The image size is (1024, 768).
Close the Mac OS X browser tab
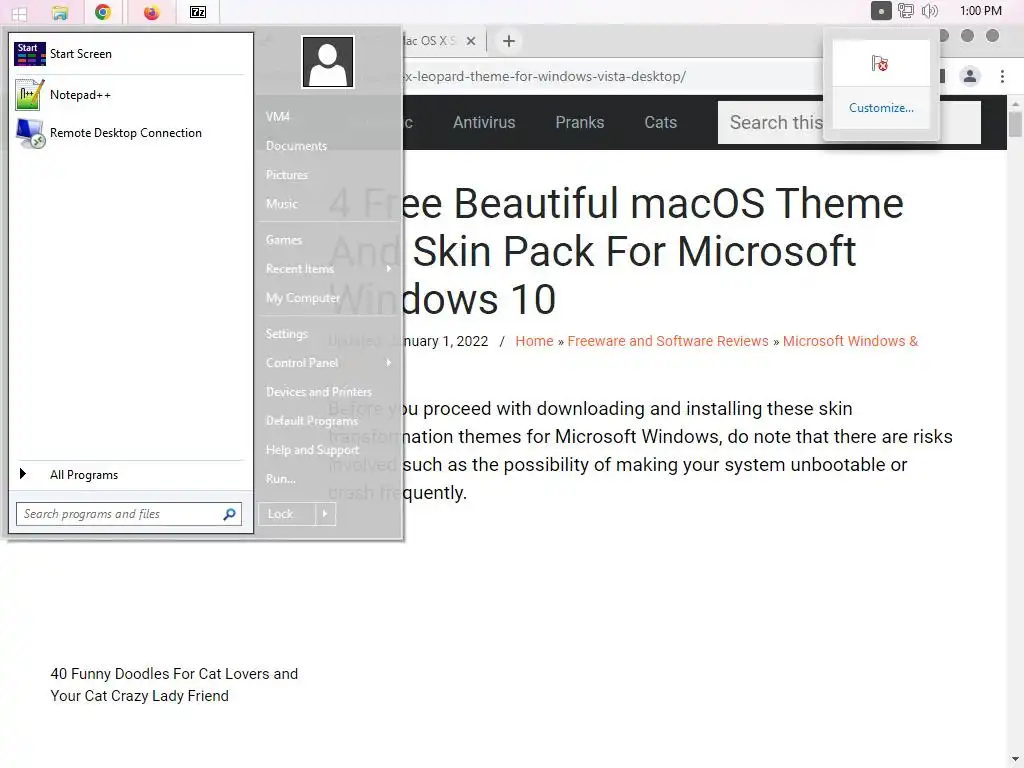(470, 41)
